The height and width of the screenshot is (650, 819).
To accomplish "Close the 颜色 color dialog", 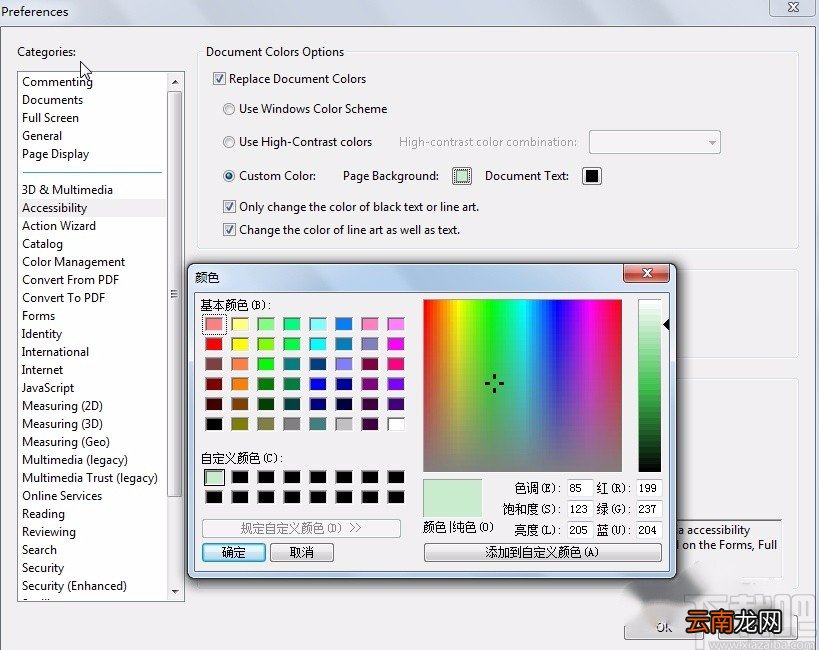I will point(647,273).
